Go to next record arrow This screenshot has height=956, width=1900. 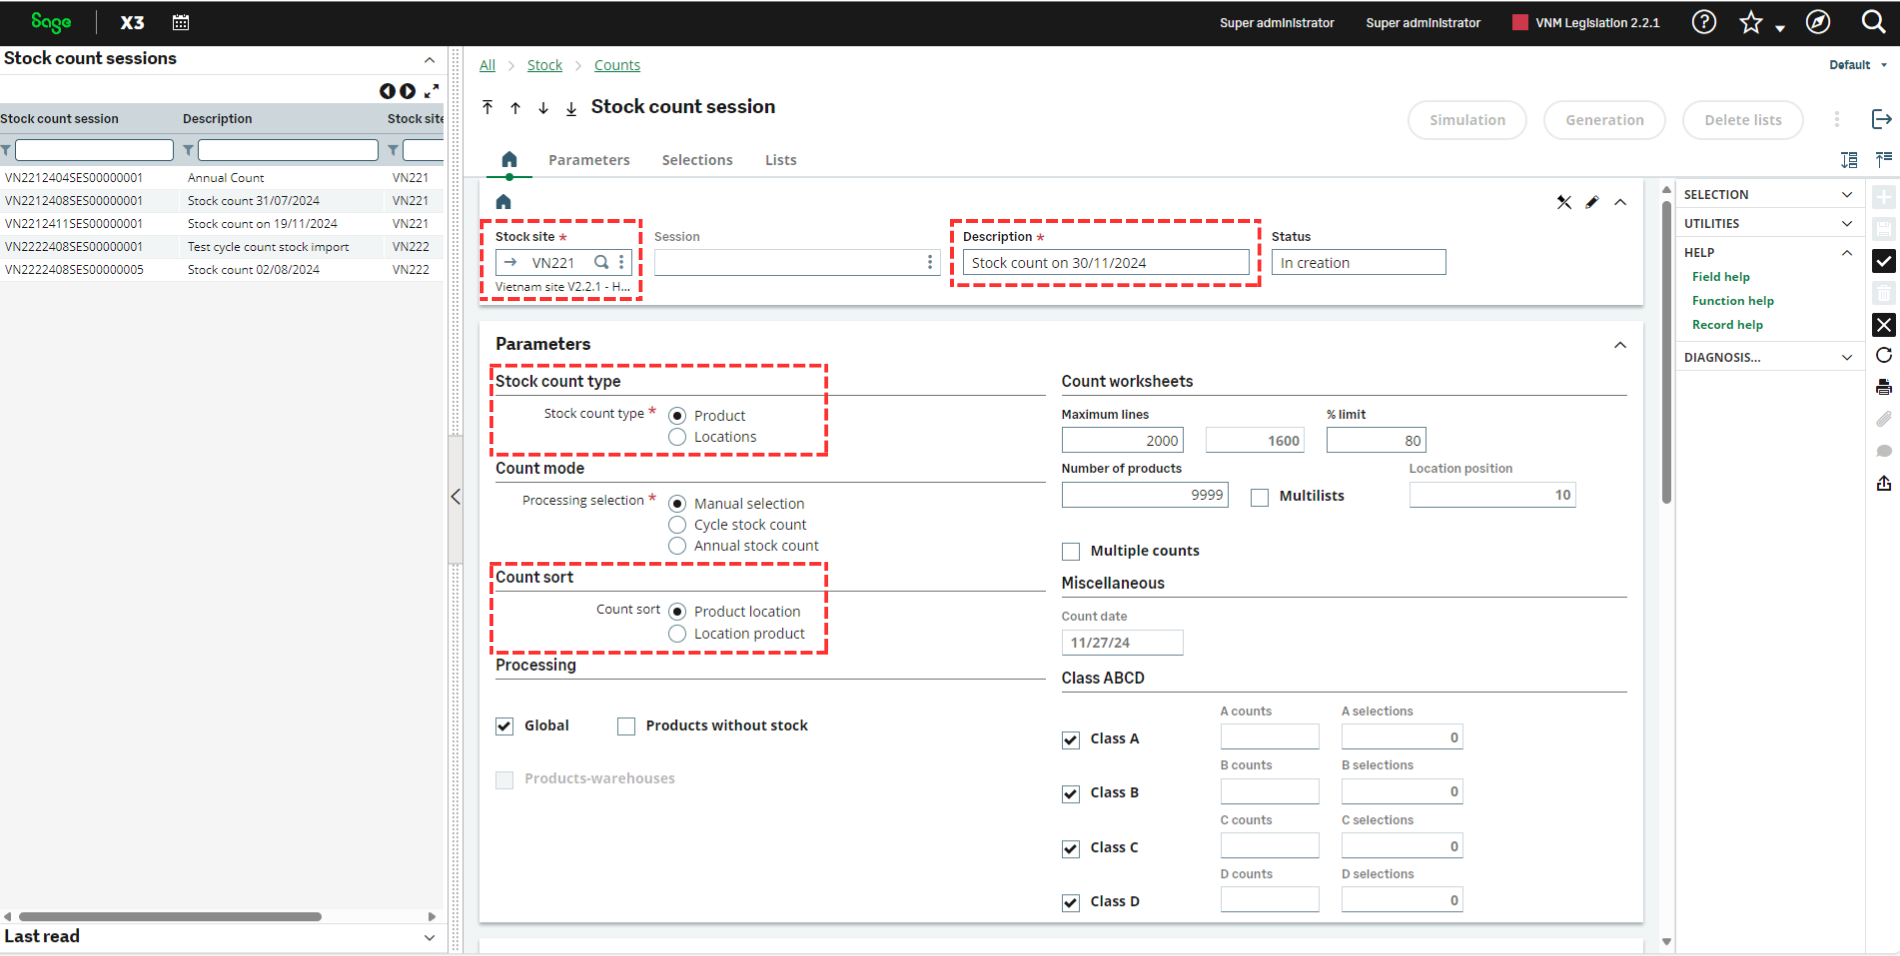(x=543, y=107)
